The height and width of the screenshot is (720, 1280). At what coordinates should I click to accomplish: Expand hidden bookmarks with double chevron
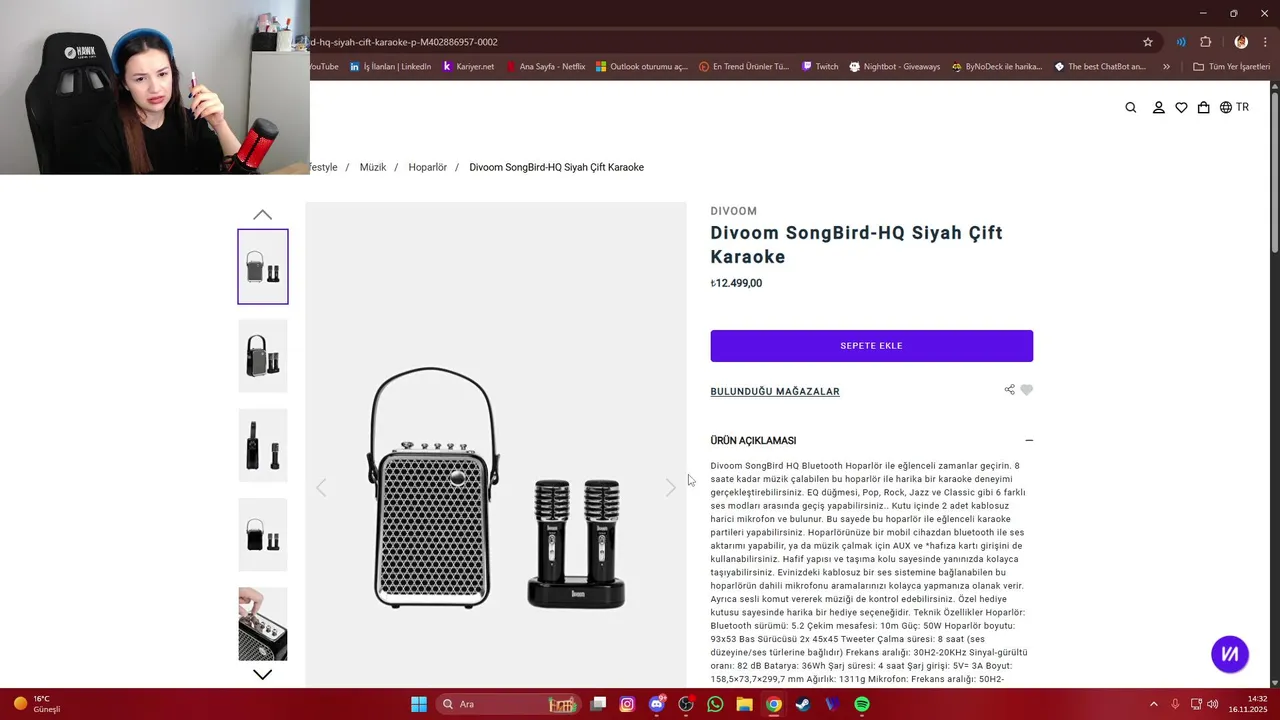pos(1166,67)
